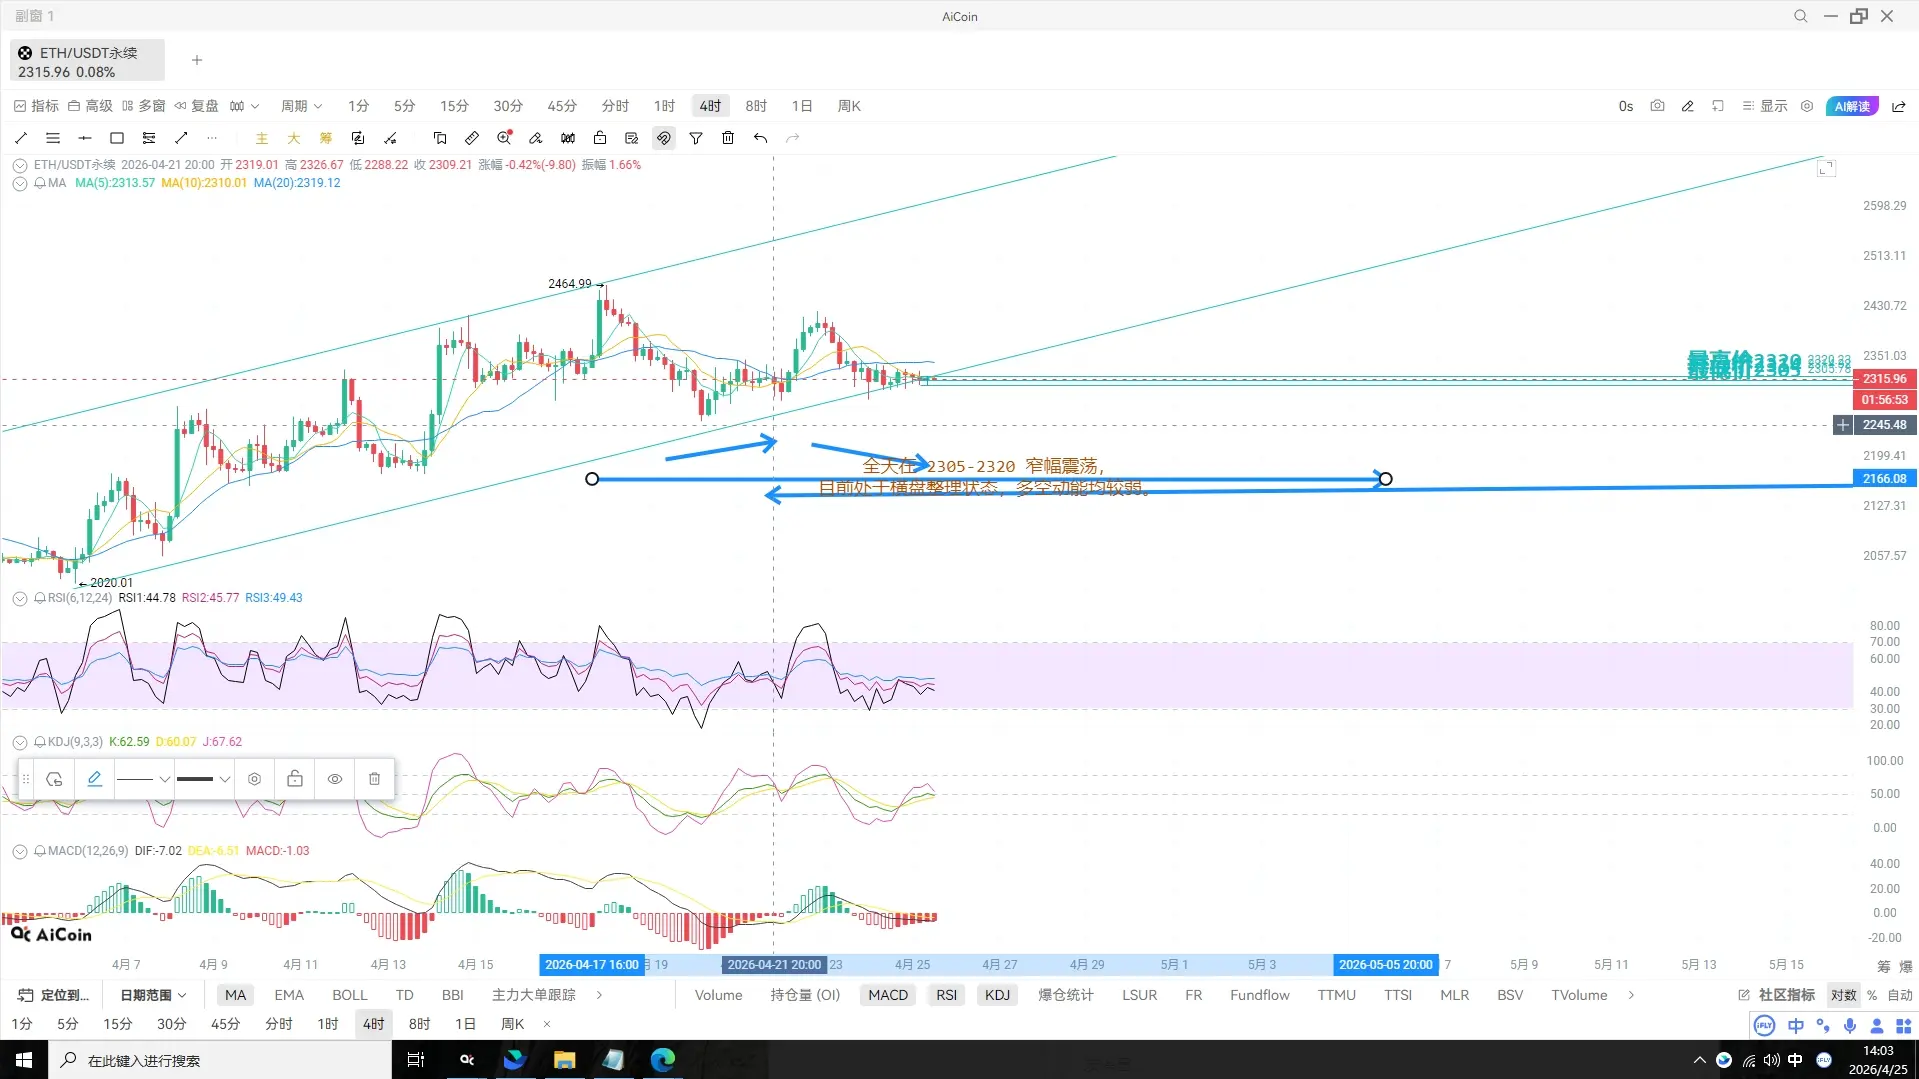The width and height of the screenshot is (1919, 1079).
Task: Open the pencil edit tool at top right
Action: pyautogui.click(x=1688, y=106)
